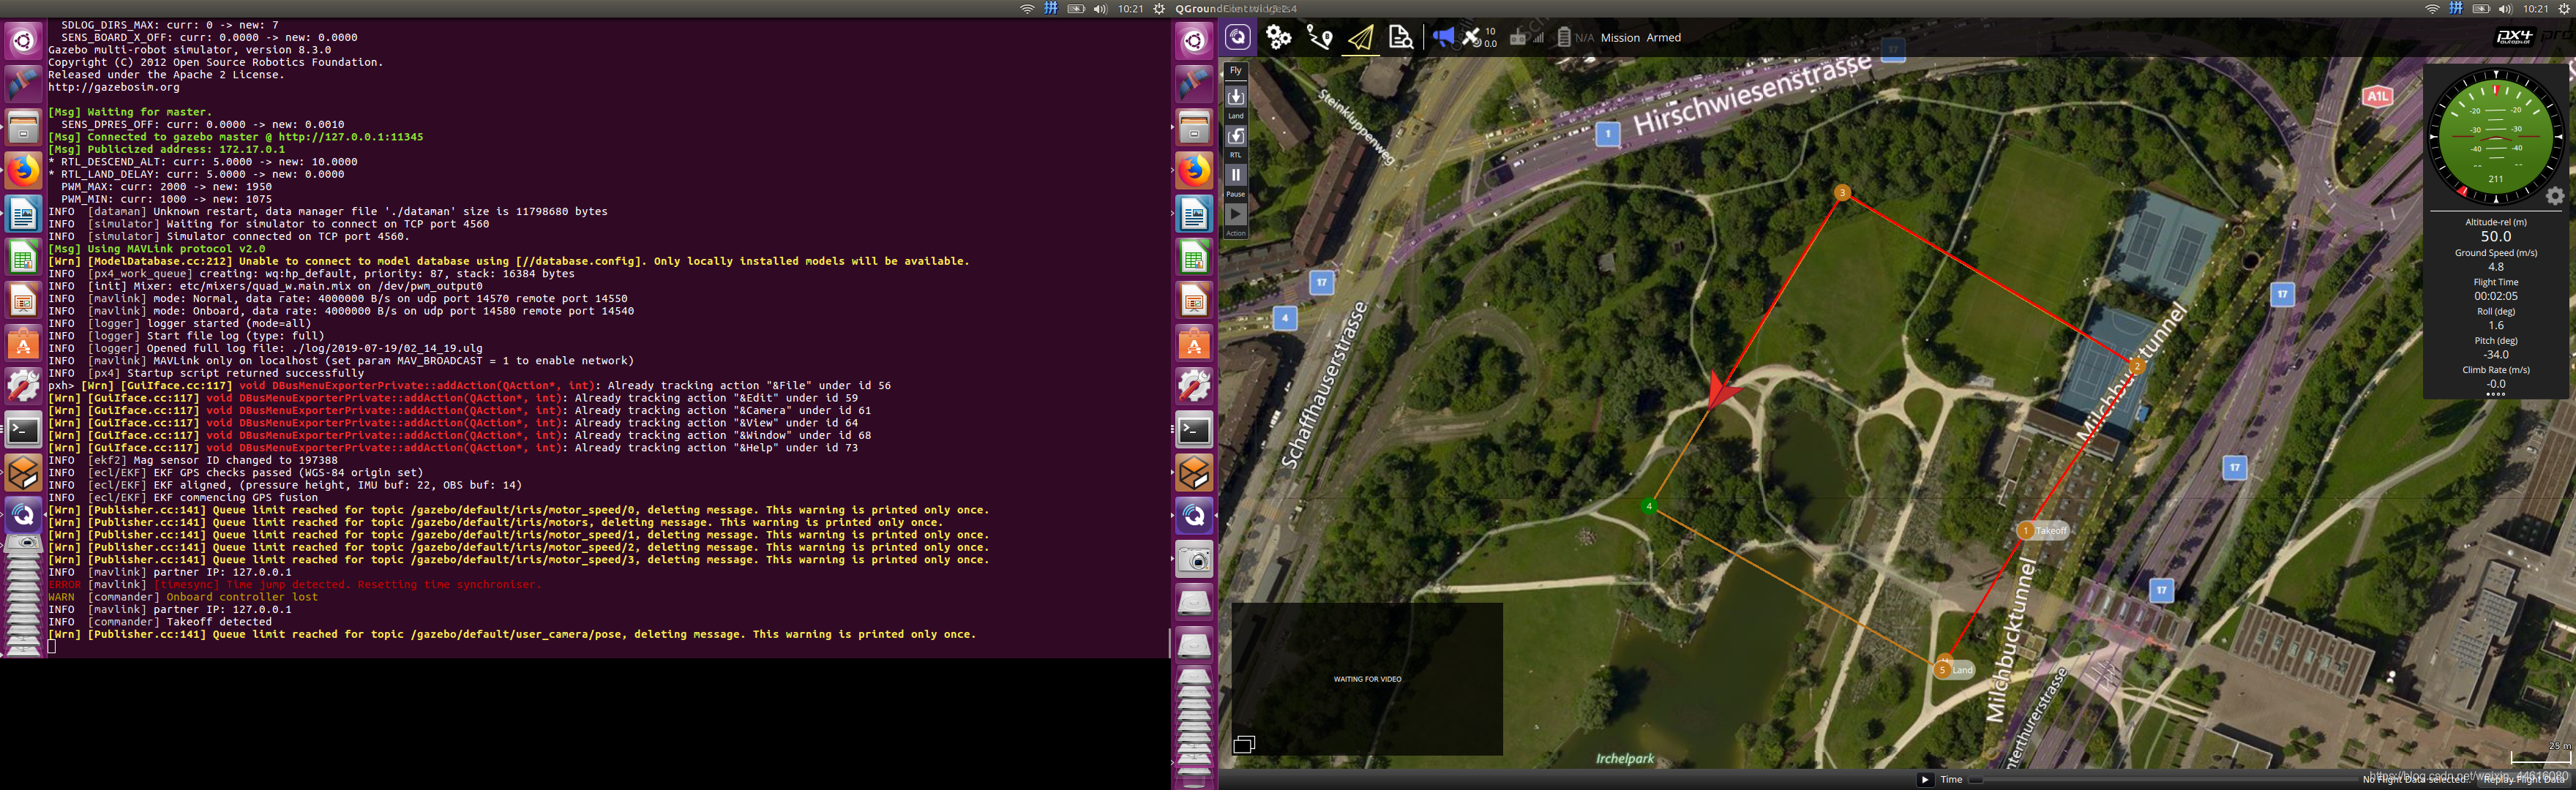
Task: Click the WAITING FOR VIDEO panel
Action: [x=1367, y=679]
